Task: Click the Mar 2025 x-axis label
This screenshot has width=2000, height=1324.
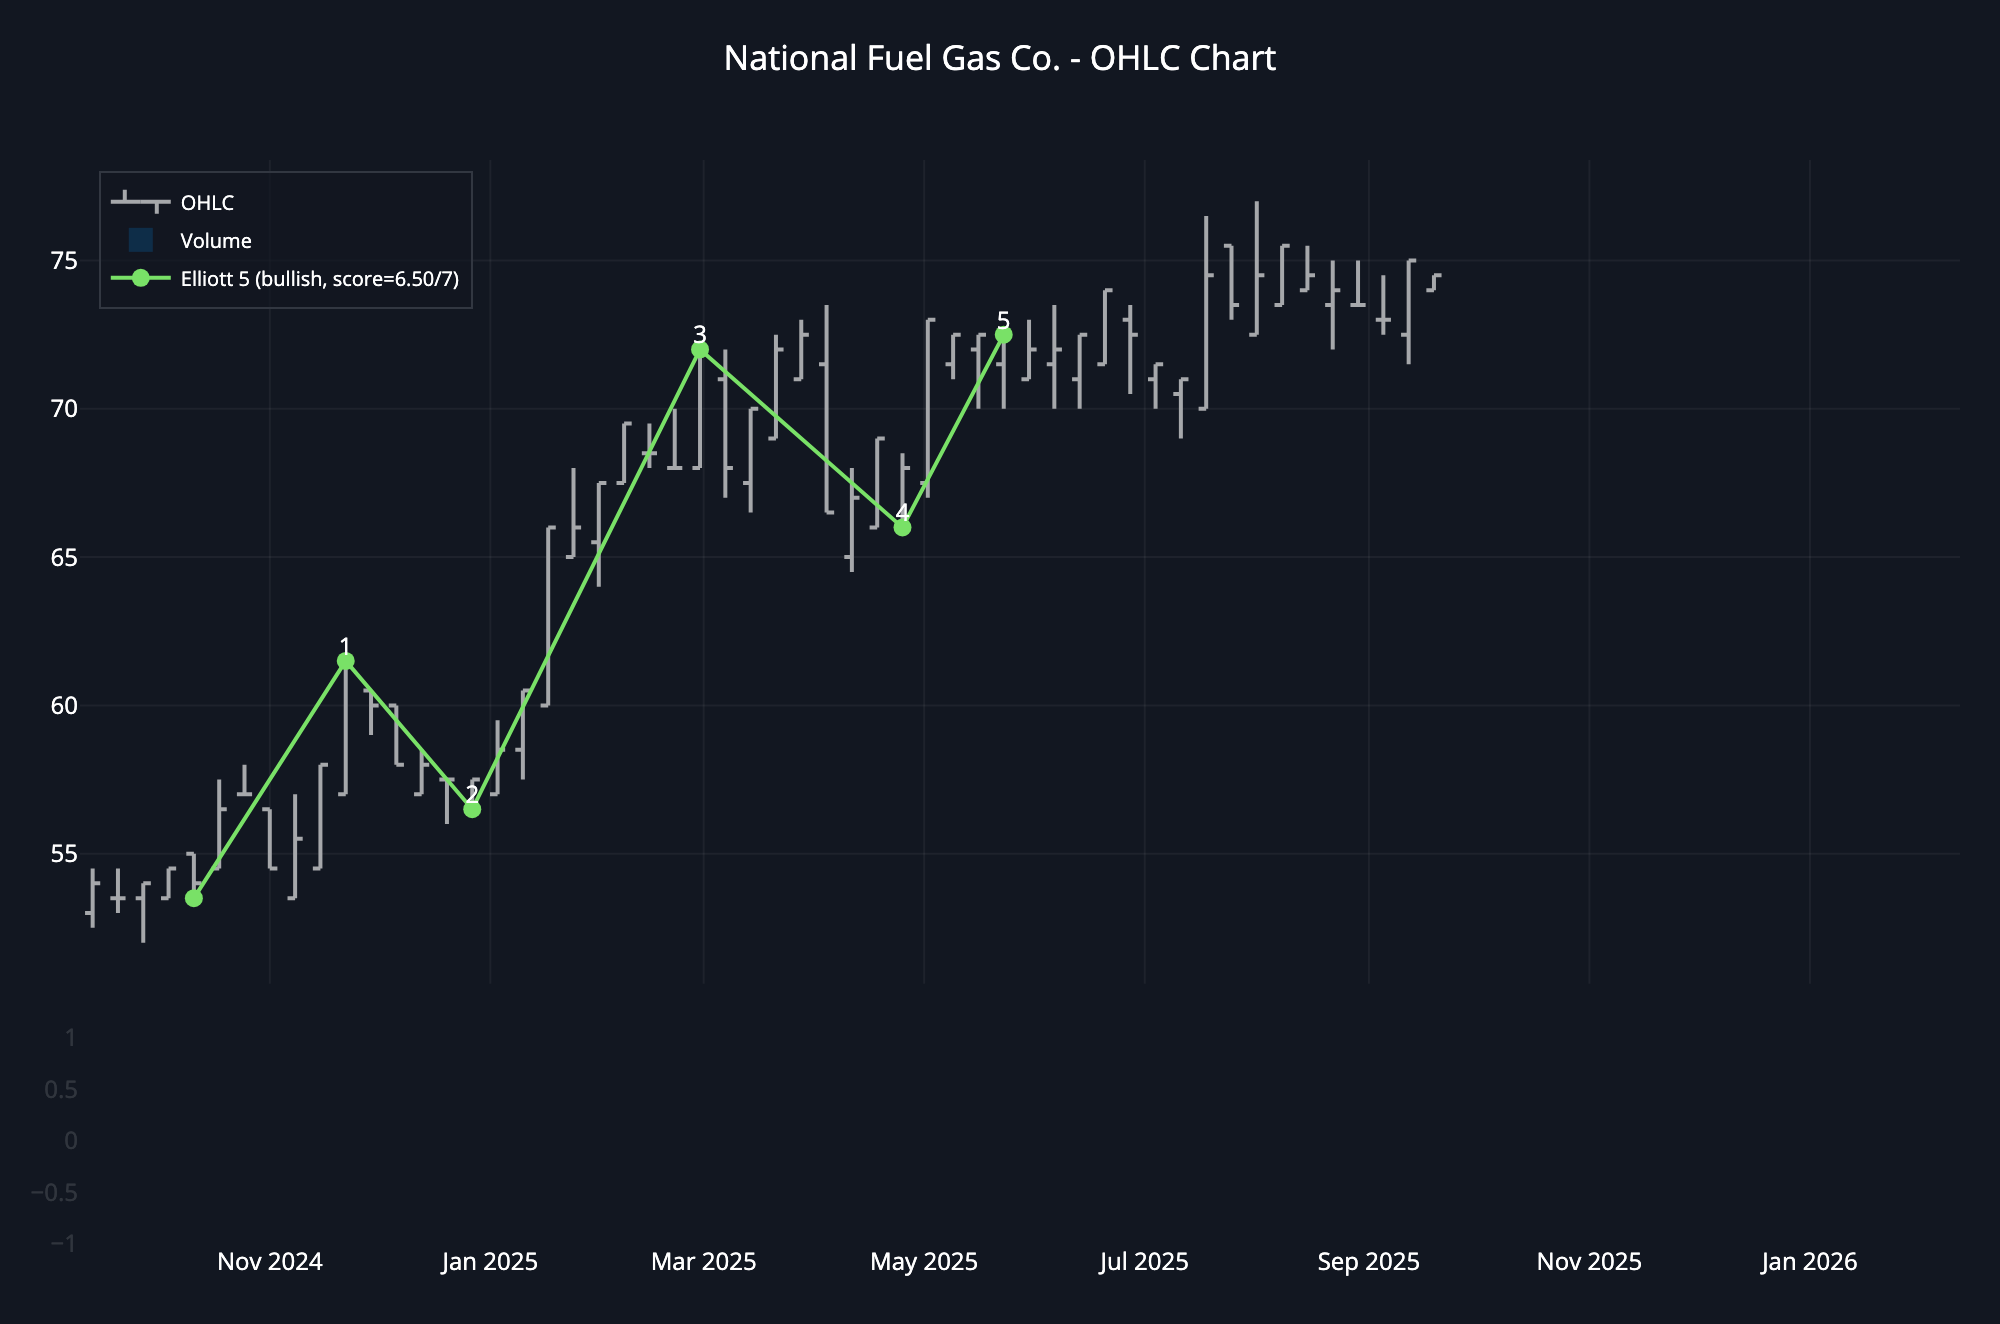Action: point(703,1262)
